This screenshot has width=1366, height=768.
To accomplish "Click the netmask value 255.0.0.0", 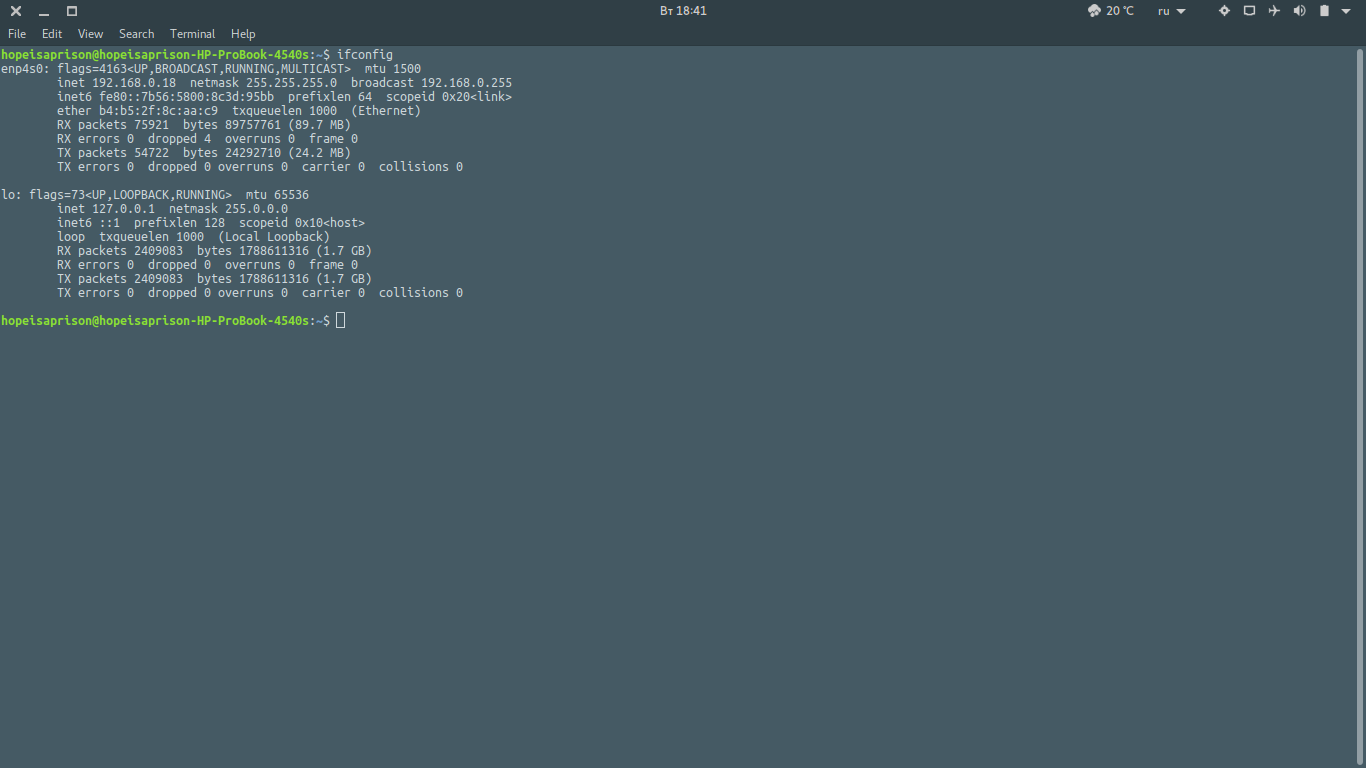I will click(x=256, y=208).
